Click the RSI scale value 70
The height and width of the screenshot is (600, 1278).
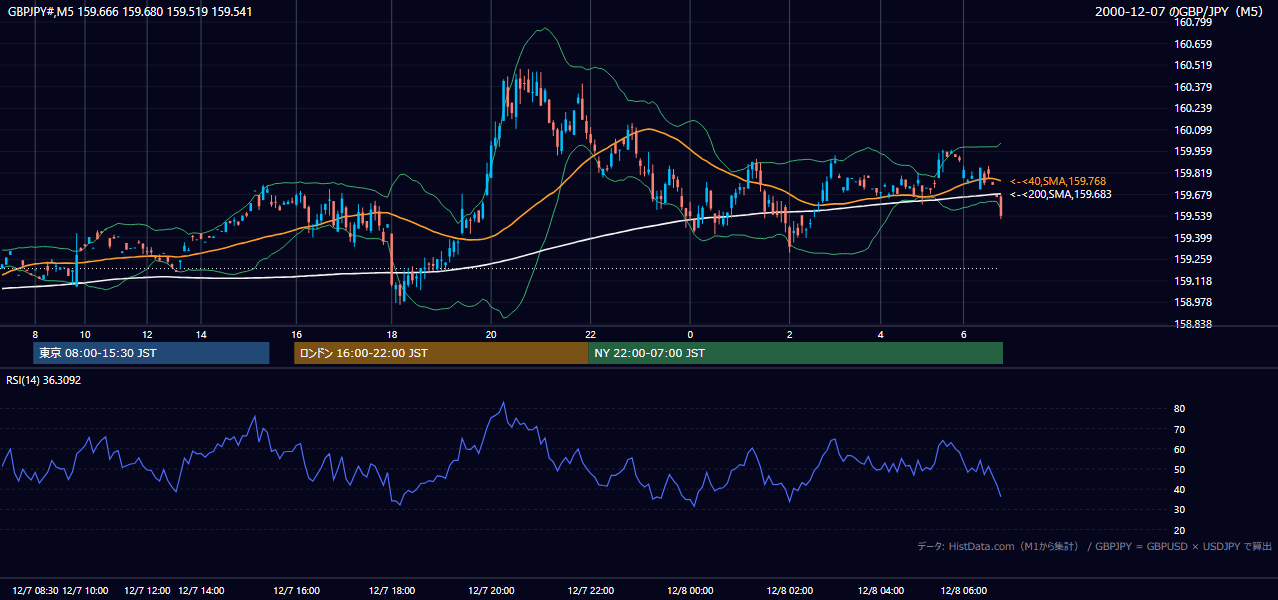[x=1180, y=429]
